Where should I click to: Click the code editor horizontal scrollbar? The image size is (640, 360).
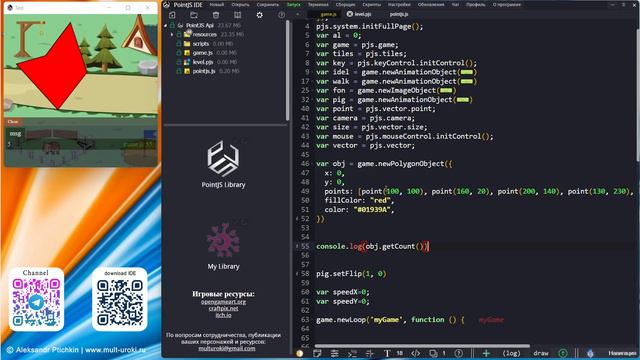422,346
